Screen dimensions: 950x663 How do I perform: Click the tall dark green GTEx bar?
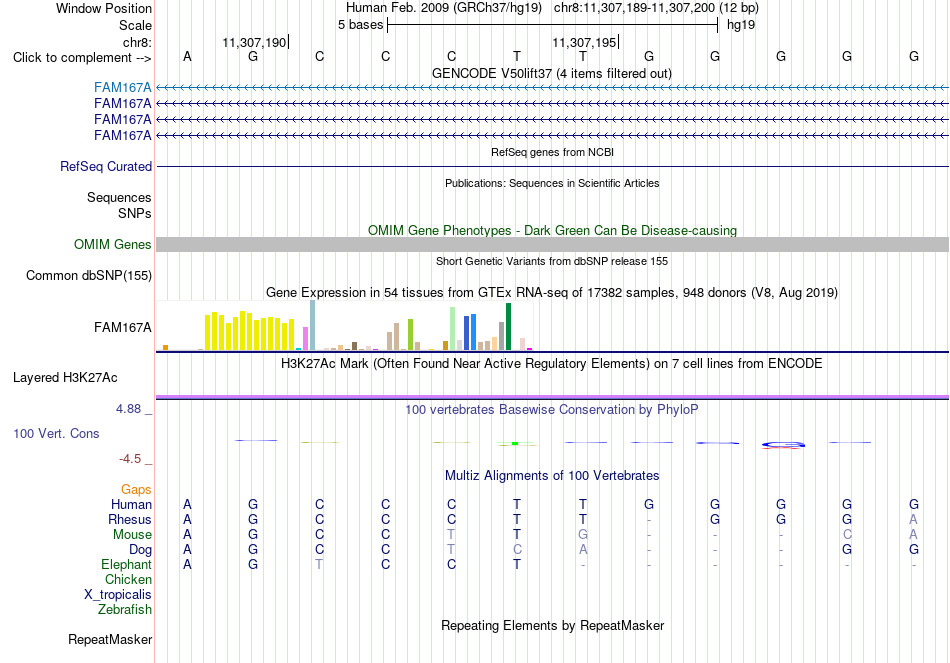point(508,327)
